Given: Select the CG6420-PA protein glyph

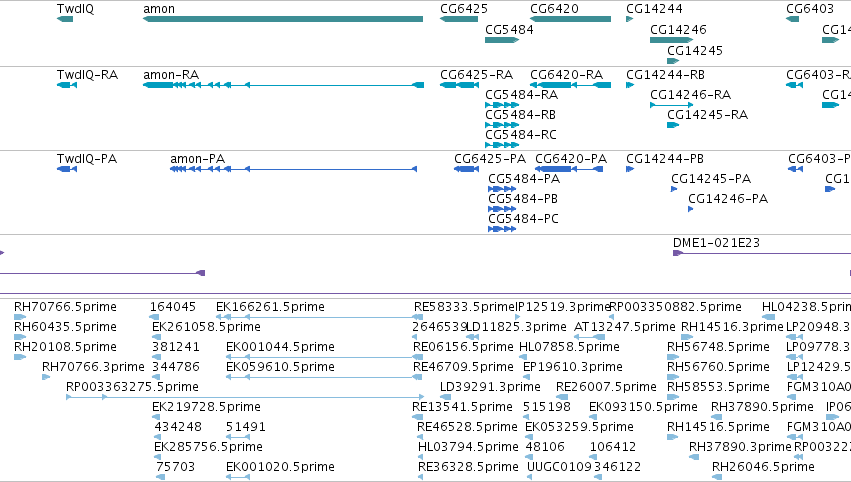Looking at the screenshot, I should tap(569, 169).
